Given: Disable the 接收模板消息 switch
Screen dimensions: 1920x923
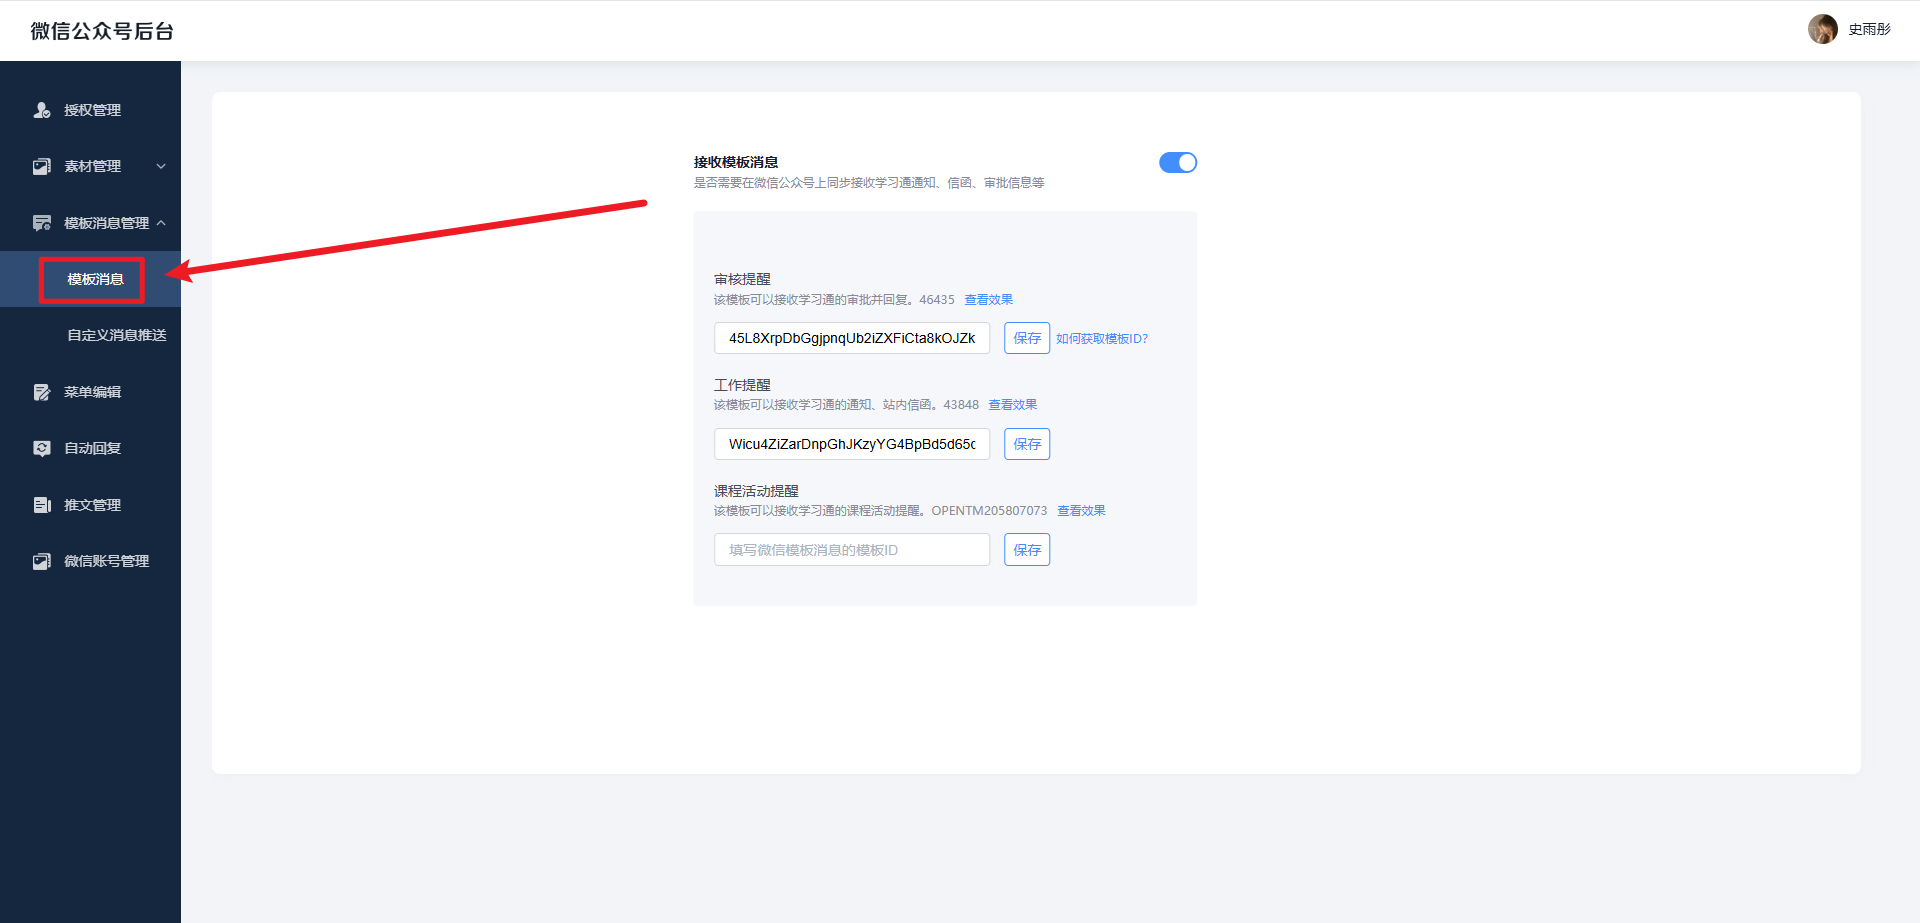Looking at the screenshot, I should pos(1177,163).
